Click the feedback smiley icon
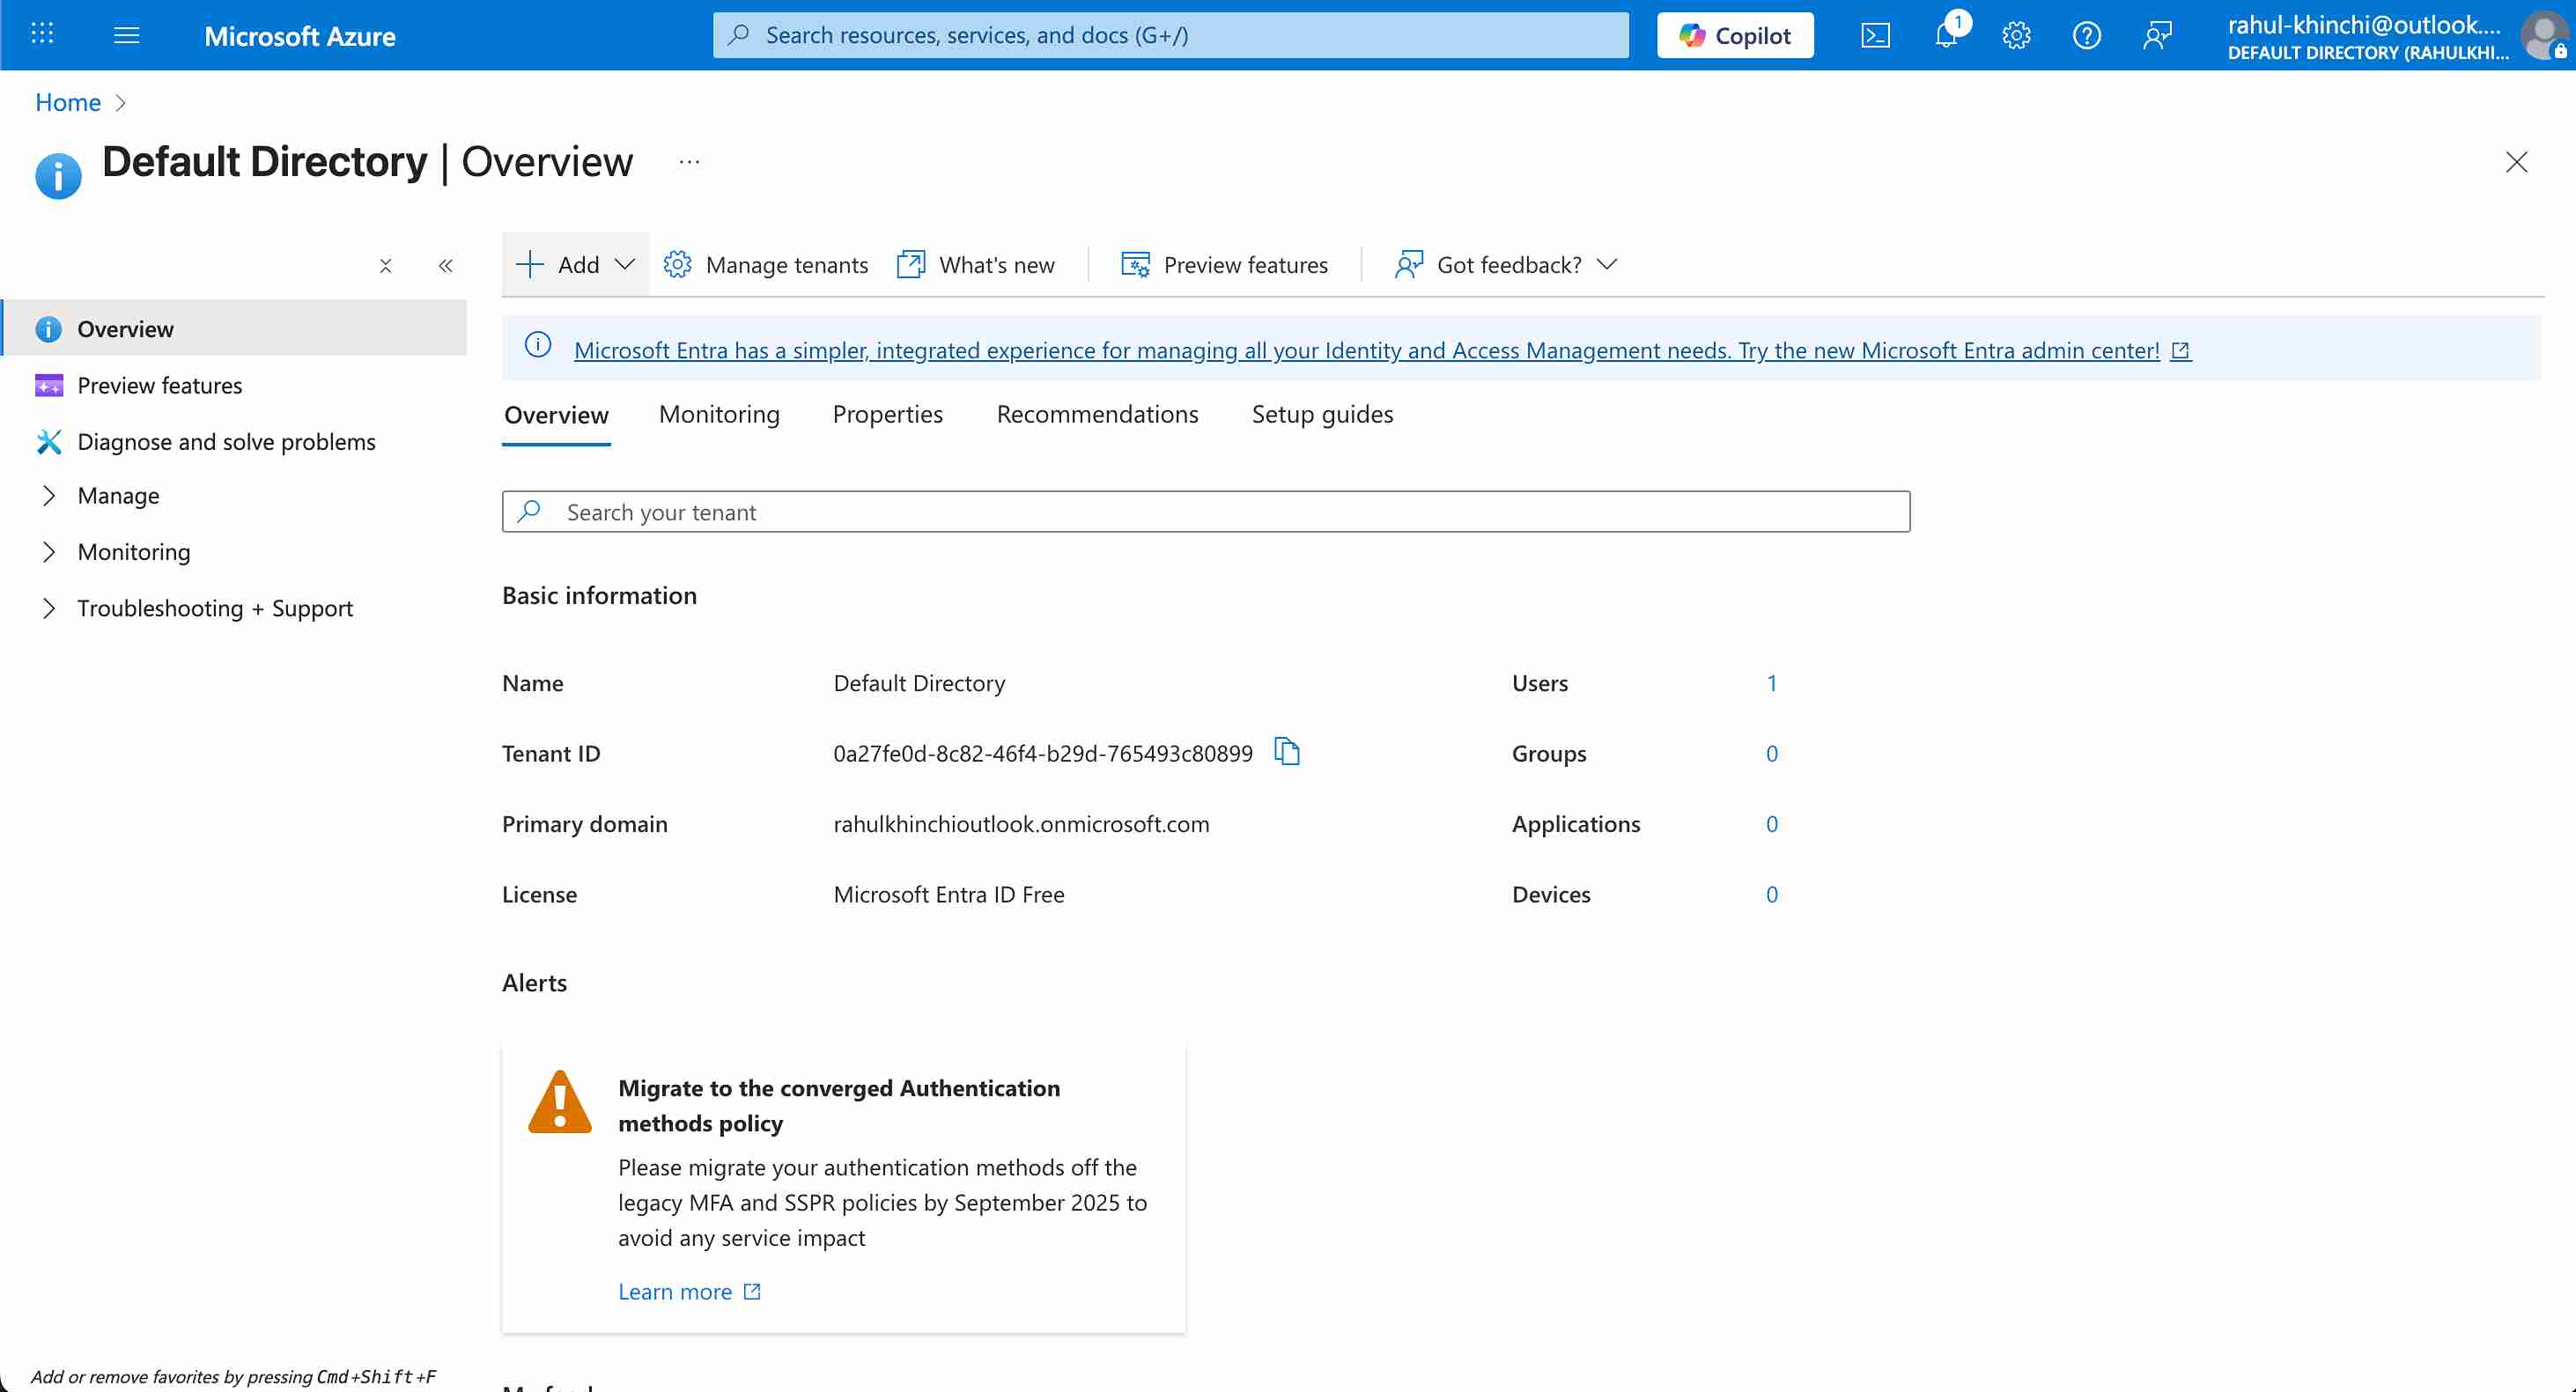This screenshot has height=1392, width=2576. [2157, 34]
